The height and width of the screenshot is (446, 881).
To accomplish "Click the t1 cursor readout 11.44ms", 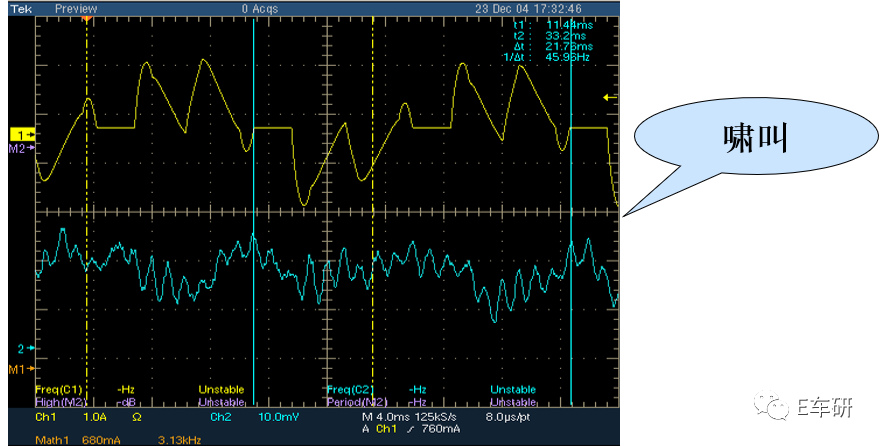I will coord(569,25).
